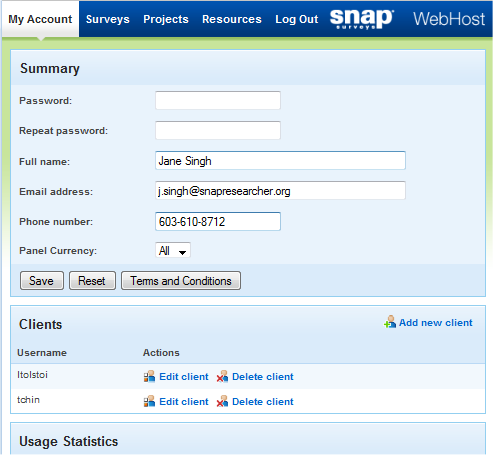Viewport: 493px width, 455px height.
Task: Switch to the Projects tab
Action: click(166, 19)
